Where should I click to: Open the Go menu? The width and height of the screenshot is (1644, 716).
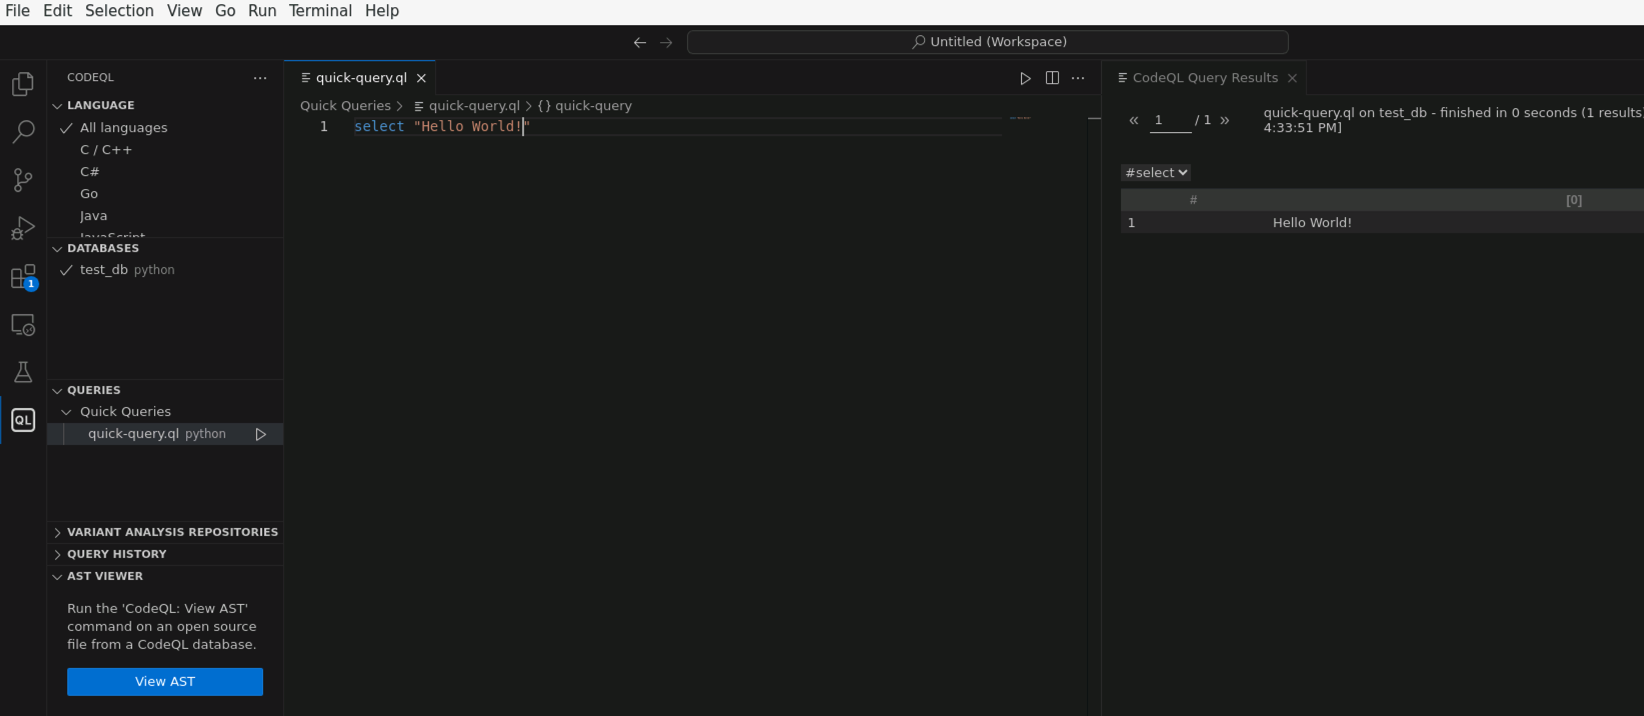[x=226, y=11]
